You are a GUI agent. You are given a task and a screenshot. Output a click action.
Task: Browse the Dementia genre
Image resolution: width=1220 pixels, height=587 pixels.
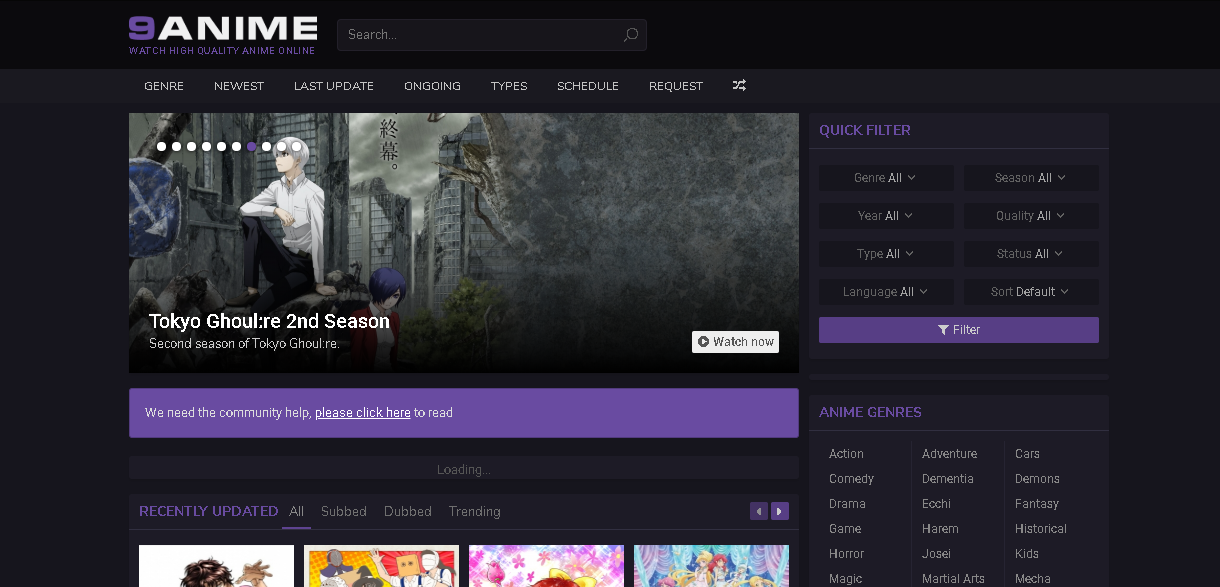tap(947, 479)
